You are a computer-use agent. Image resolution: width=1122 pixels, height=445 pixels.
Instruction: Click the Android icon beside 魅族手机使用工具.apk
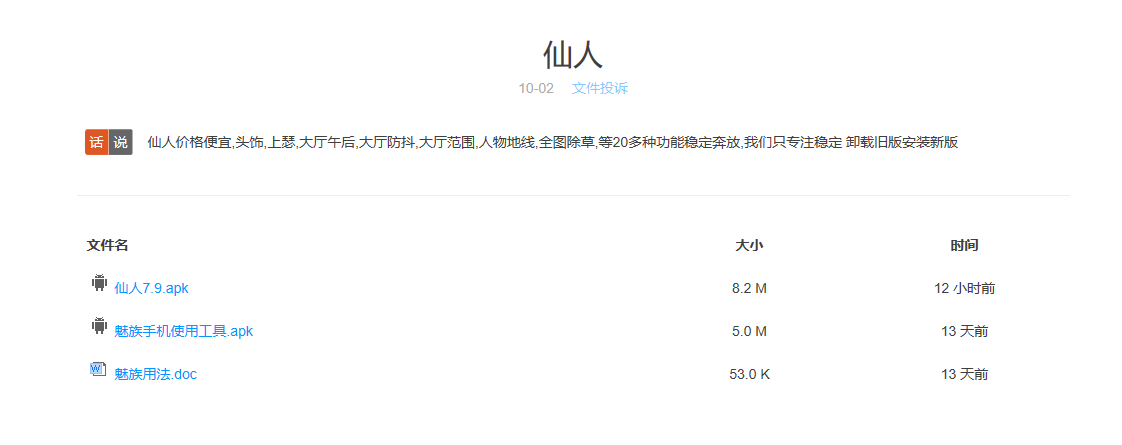pyautogui.click(x=98, y=326)
